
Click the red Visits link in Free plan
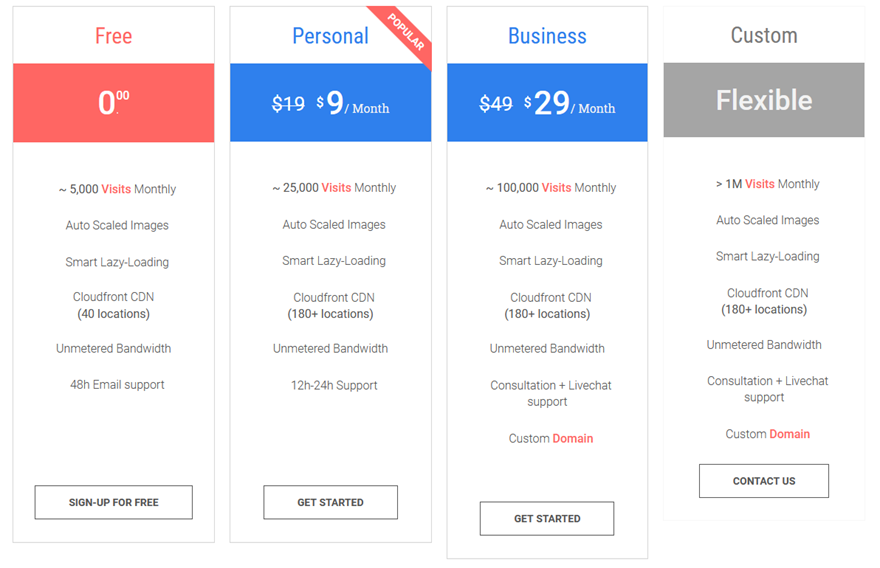(116, 189)
